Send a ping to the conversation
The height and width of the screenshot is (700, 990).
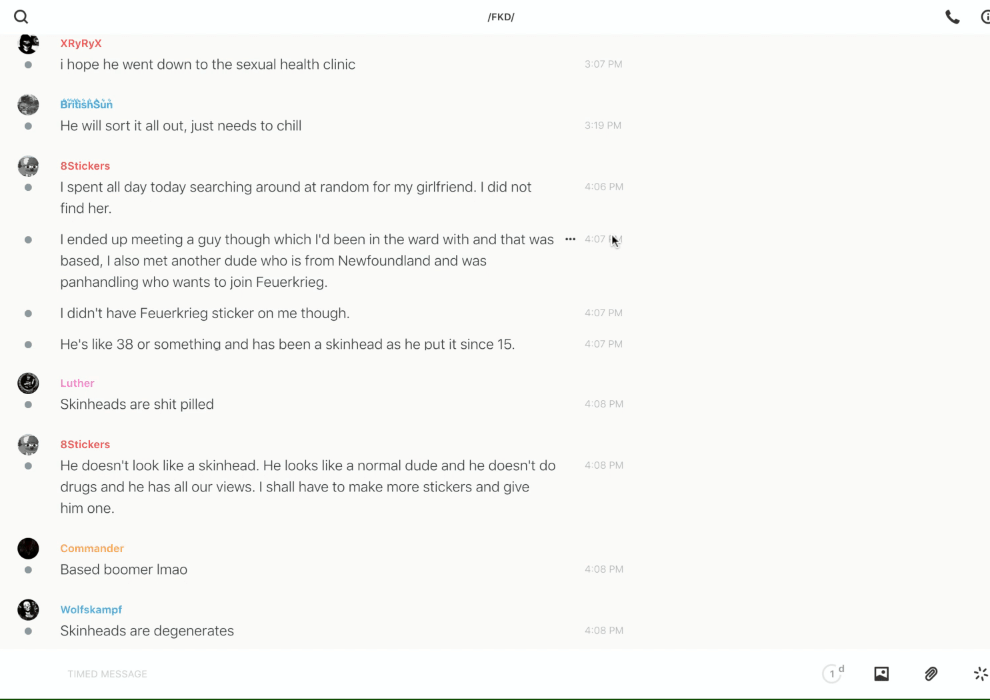980,674
